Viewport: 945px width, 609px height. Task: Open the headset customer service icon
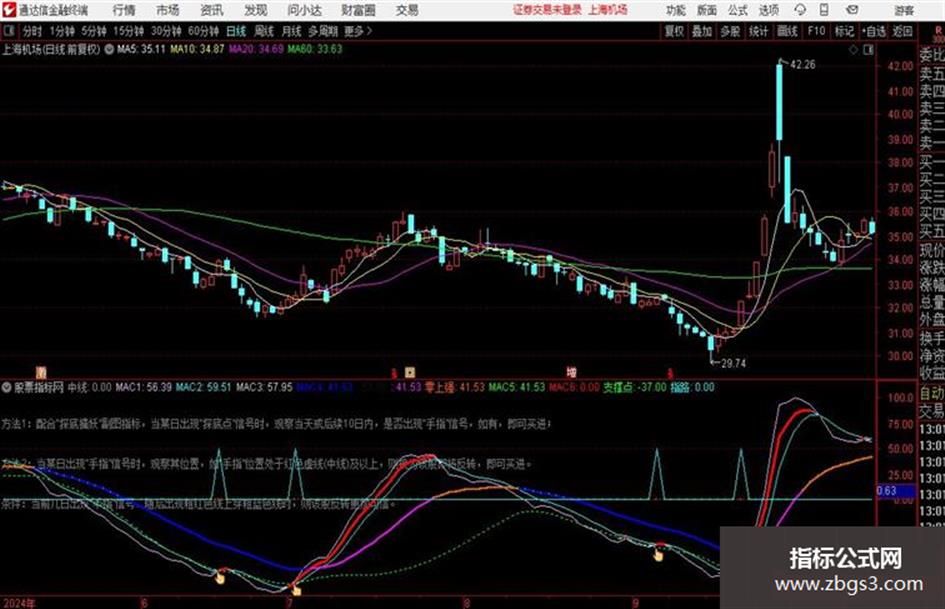pyautogui.click(x=800, y=10)
